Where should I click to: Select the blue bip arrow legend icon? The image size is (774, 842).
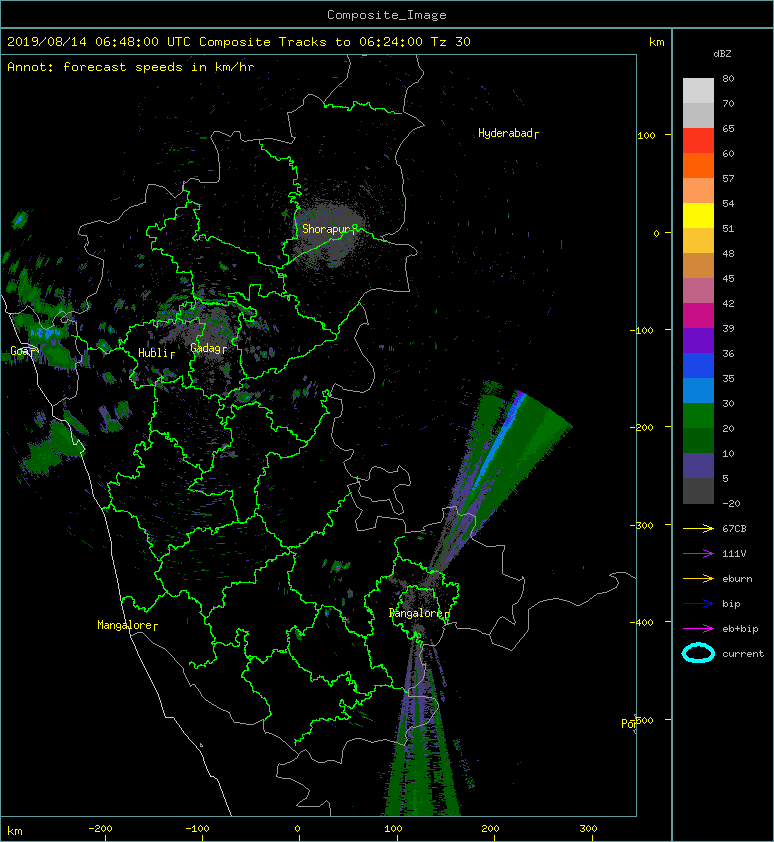coord(698,604)
